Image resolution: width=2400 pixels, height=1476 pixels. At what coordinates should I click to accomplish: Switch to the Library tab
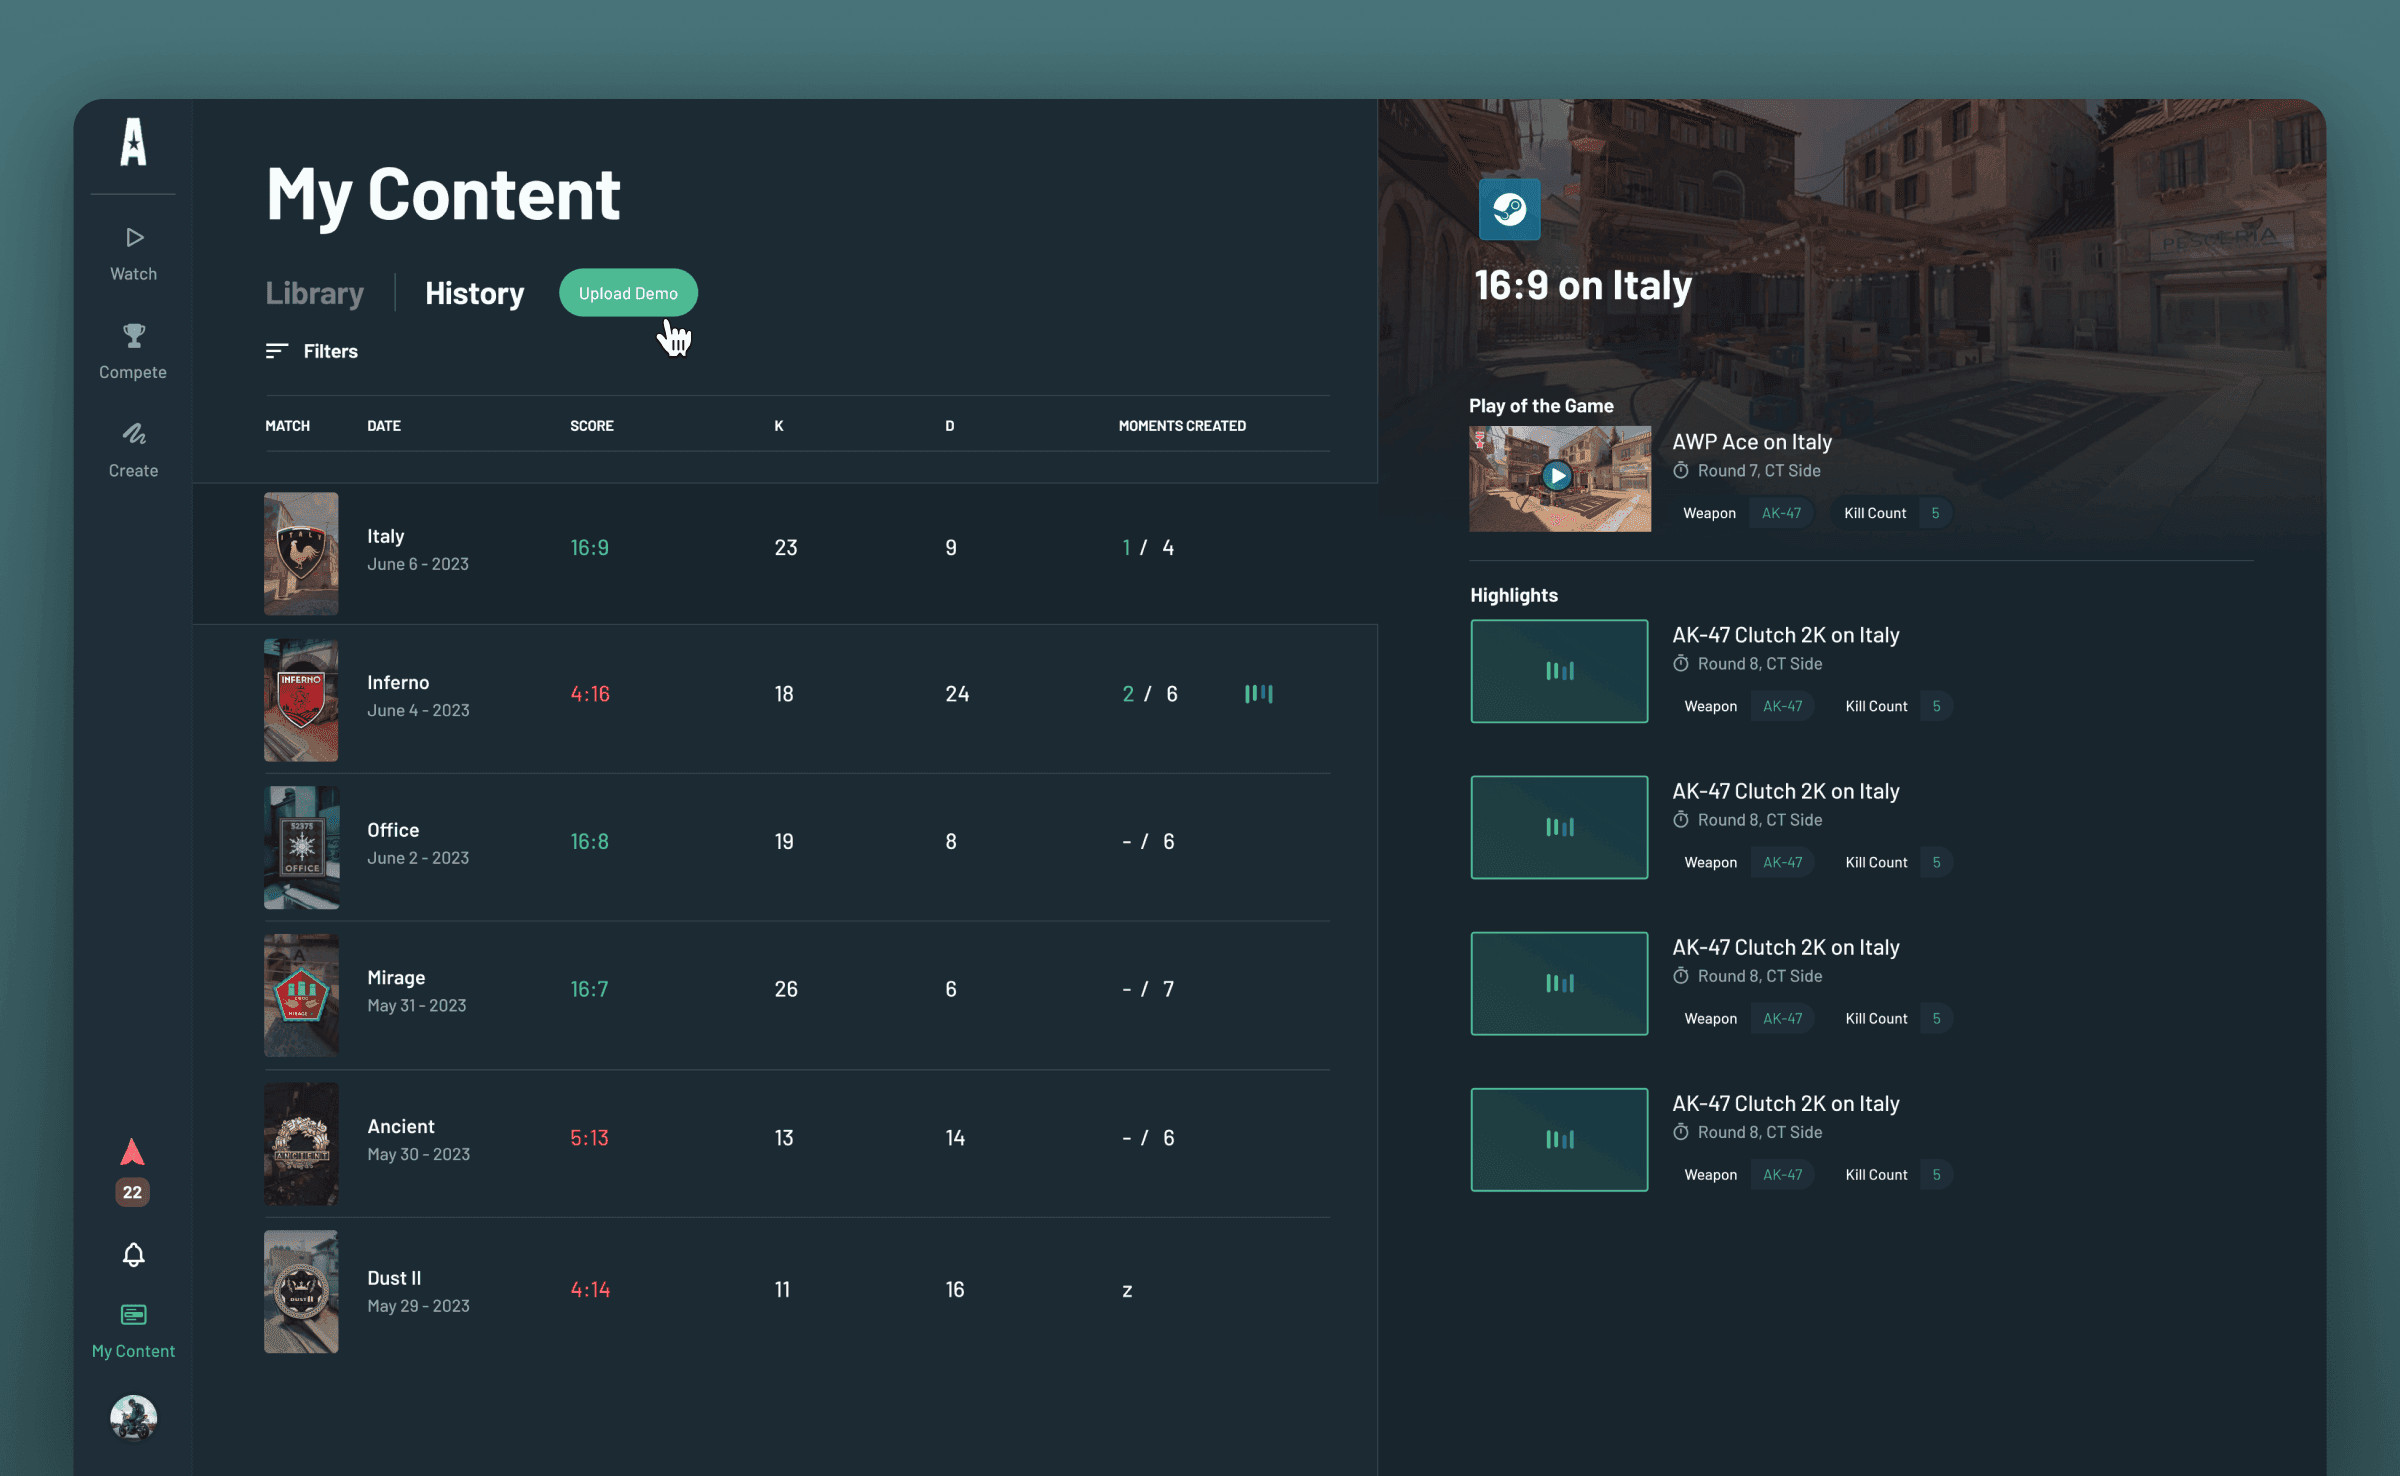314,293
